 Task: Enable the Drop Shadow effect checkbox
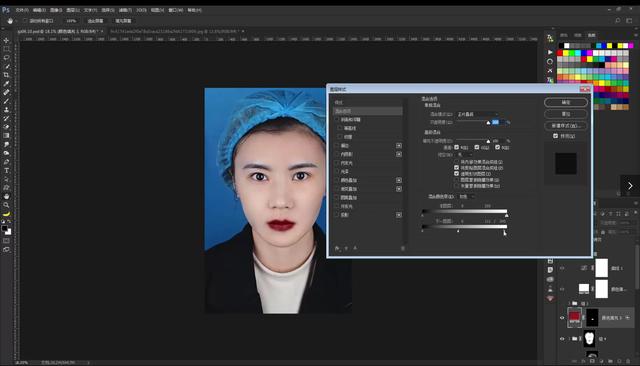337,215
